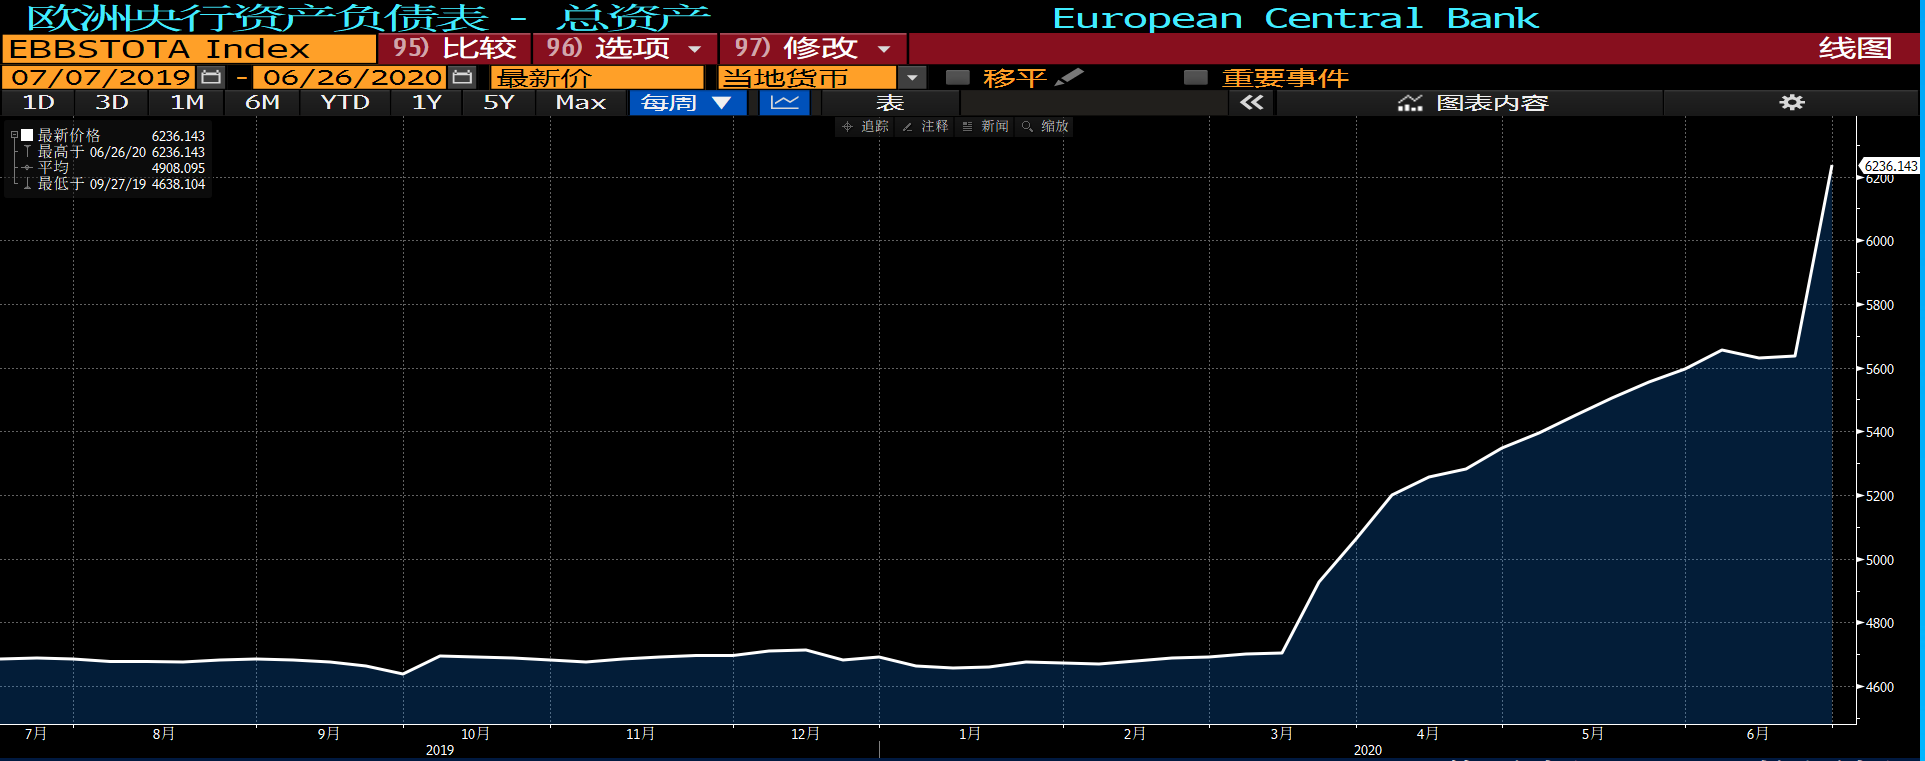Click the 10月 x-axis label

[476, 734]
